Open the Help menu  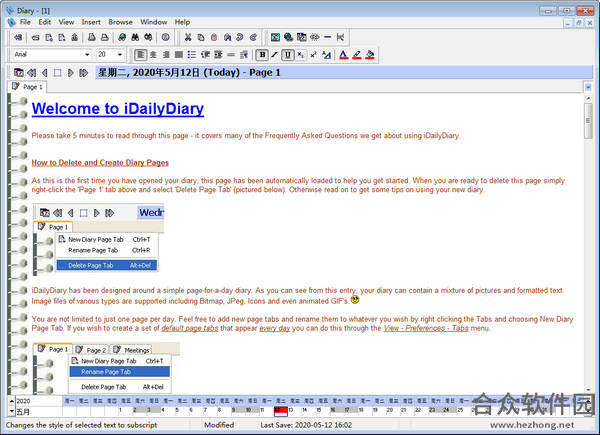[x=182, y=22]
